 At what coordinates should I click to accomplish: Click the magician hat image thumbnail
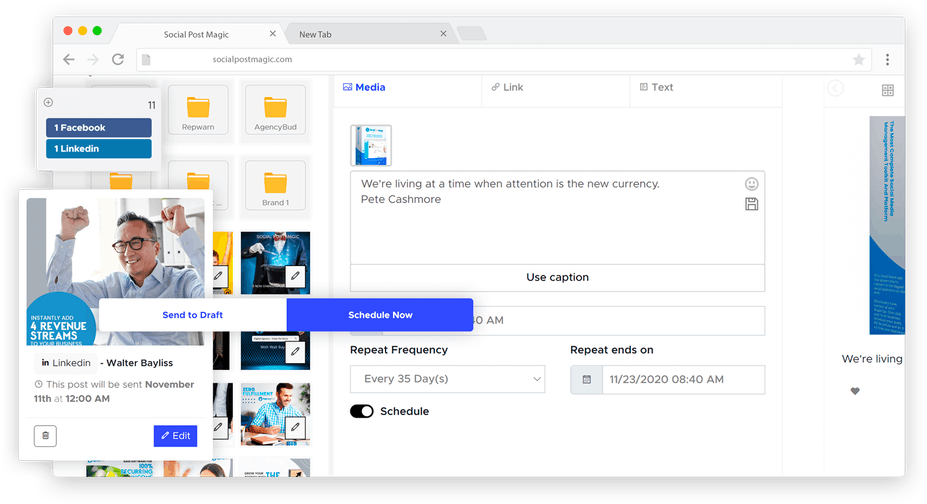coord(275,263)
